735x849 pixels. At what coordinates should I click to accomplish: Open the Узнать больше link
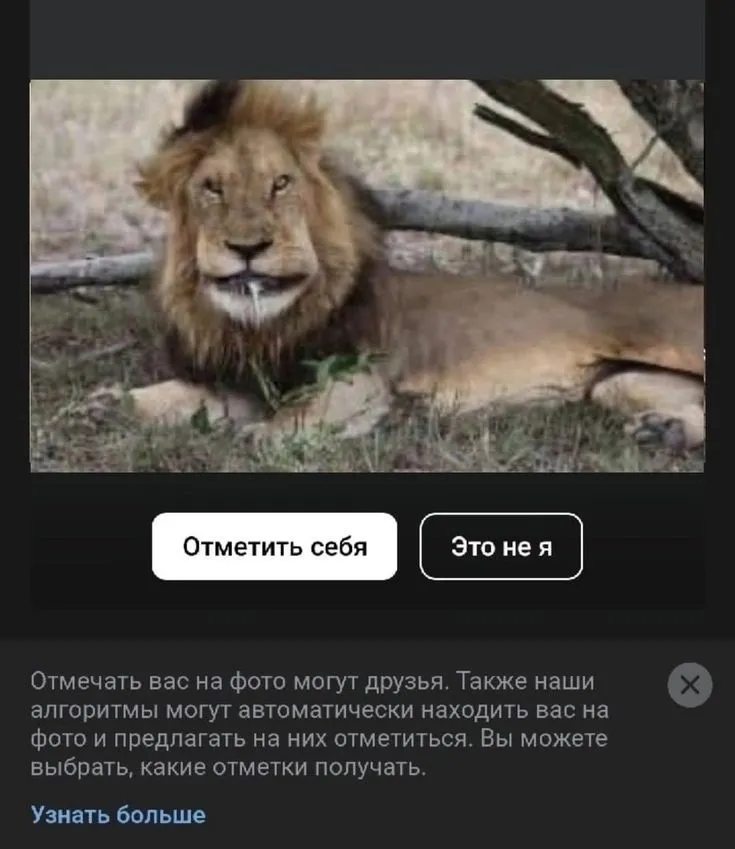pyautogui.click(x=118, y=814)
